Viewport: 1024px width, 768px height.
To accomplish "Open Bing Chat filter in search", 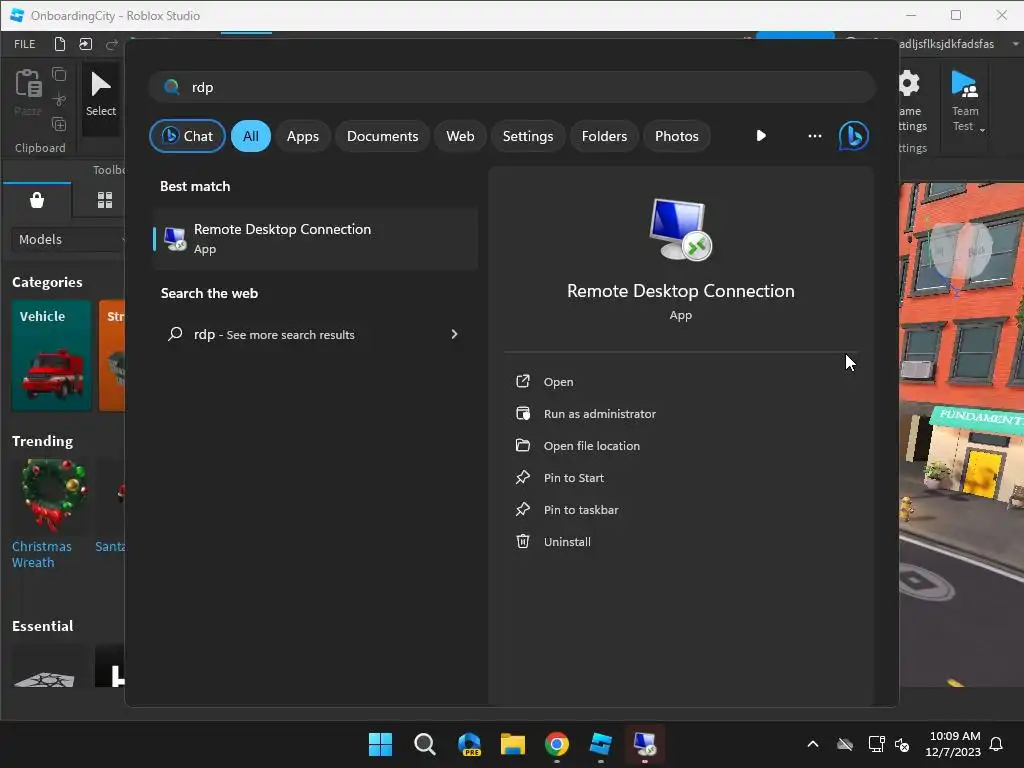I will click(187, 136).
